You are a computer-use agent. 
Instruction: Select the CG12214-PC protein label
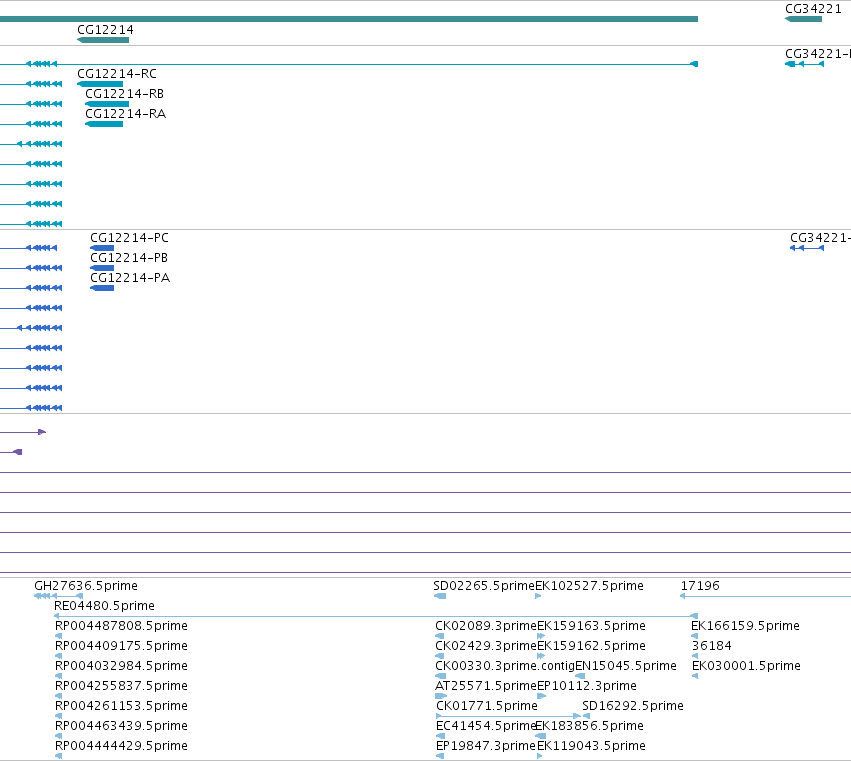129,238
